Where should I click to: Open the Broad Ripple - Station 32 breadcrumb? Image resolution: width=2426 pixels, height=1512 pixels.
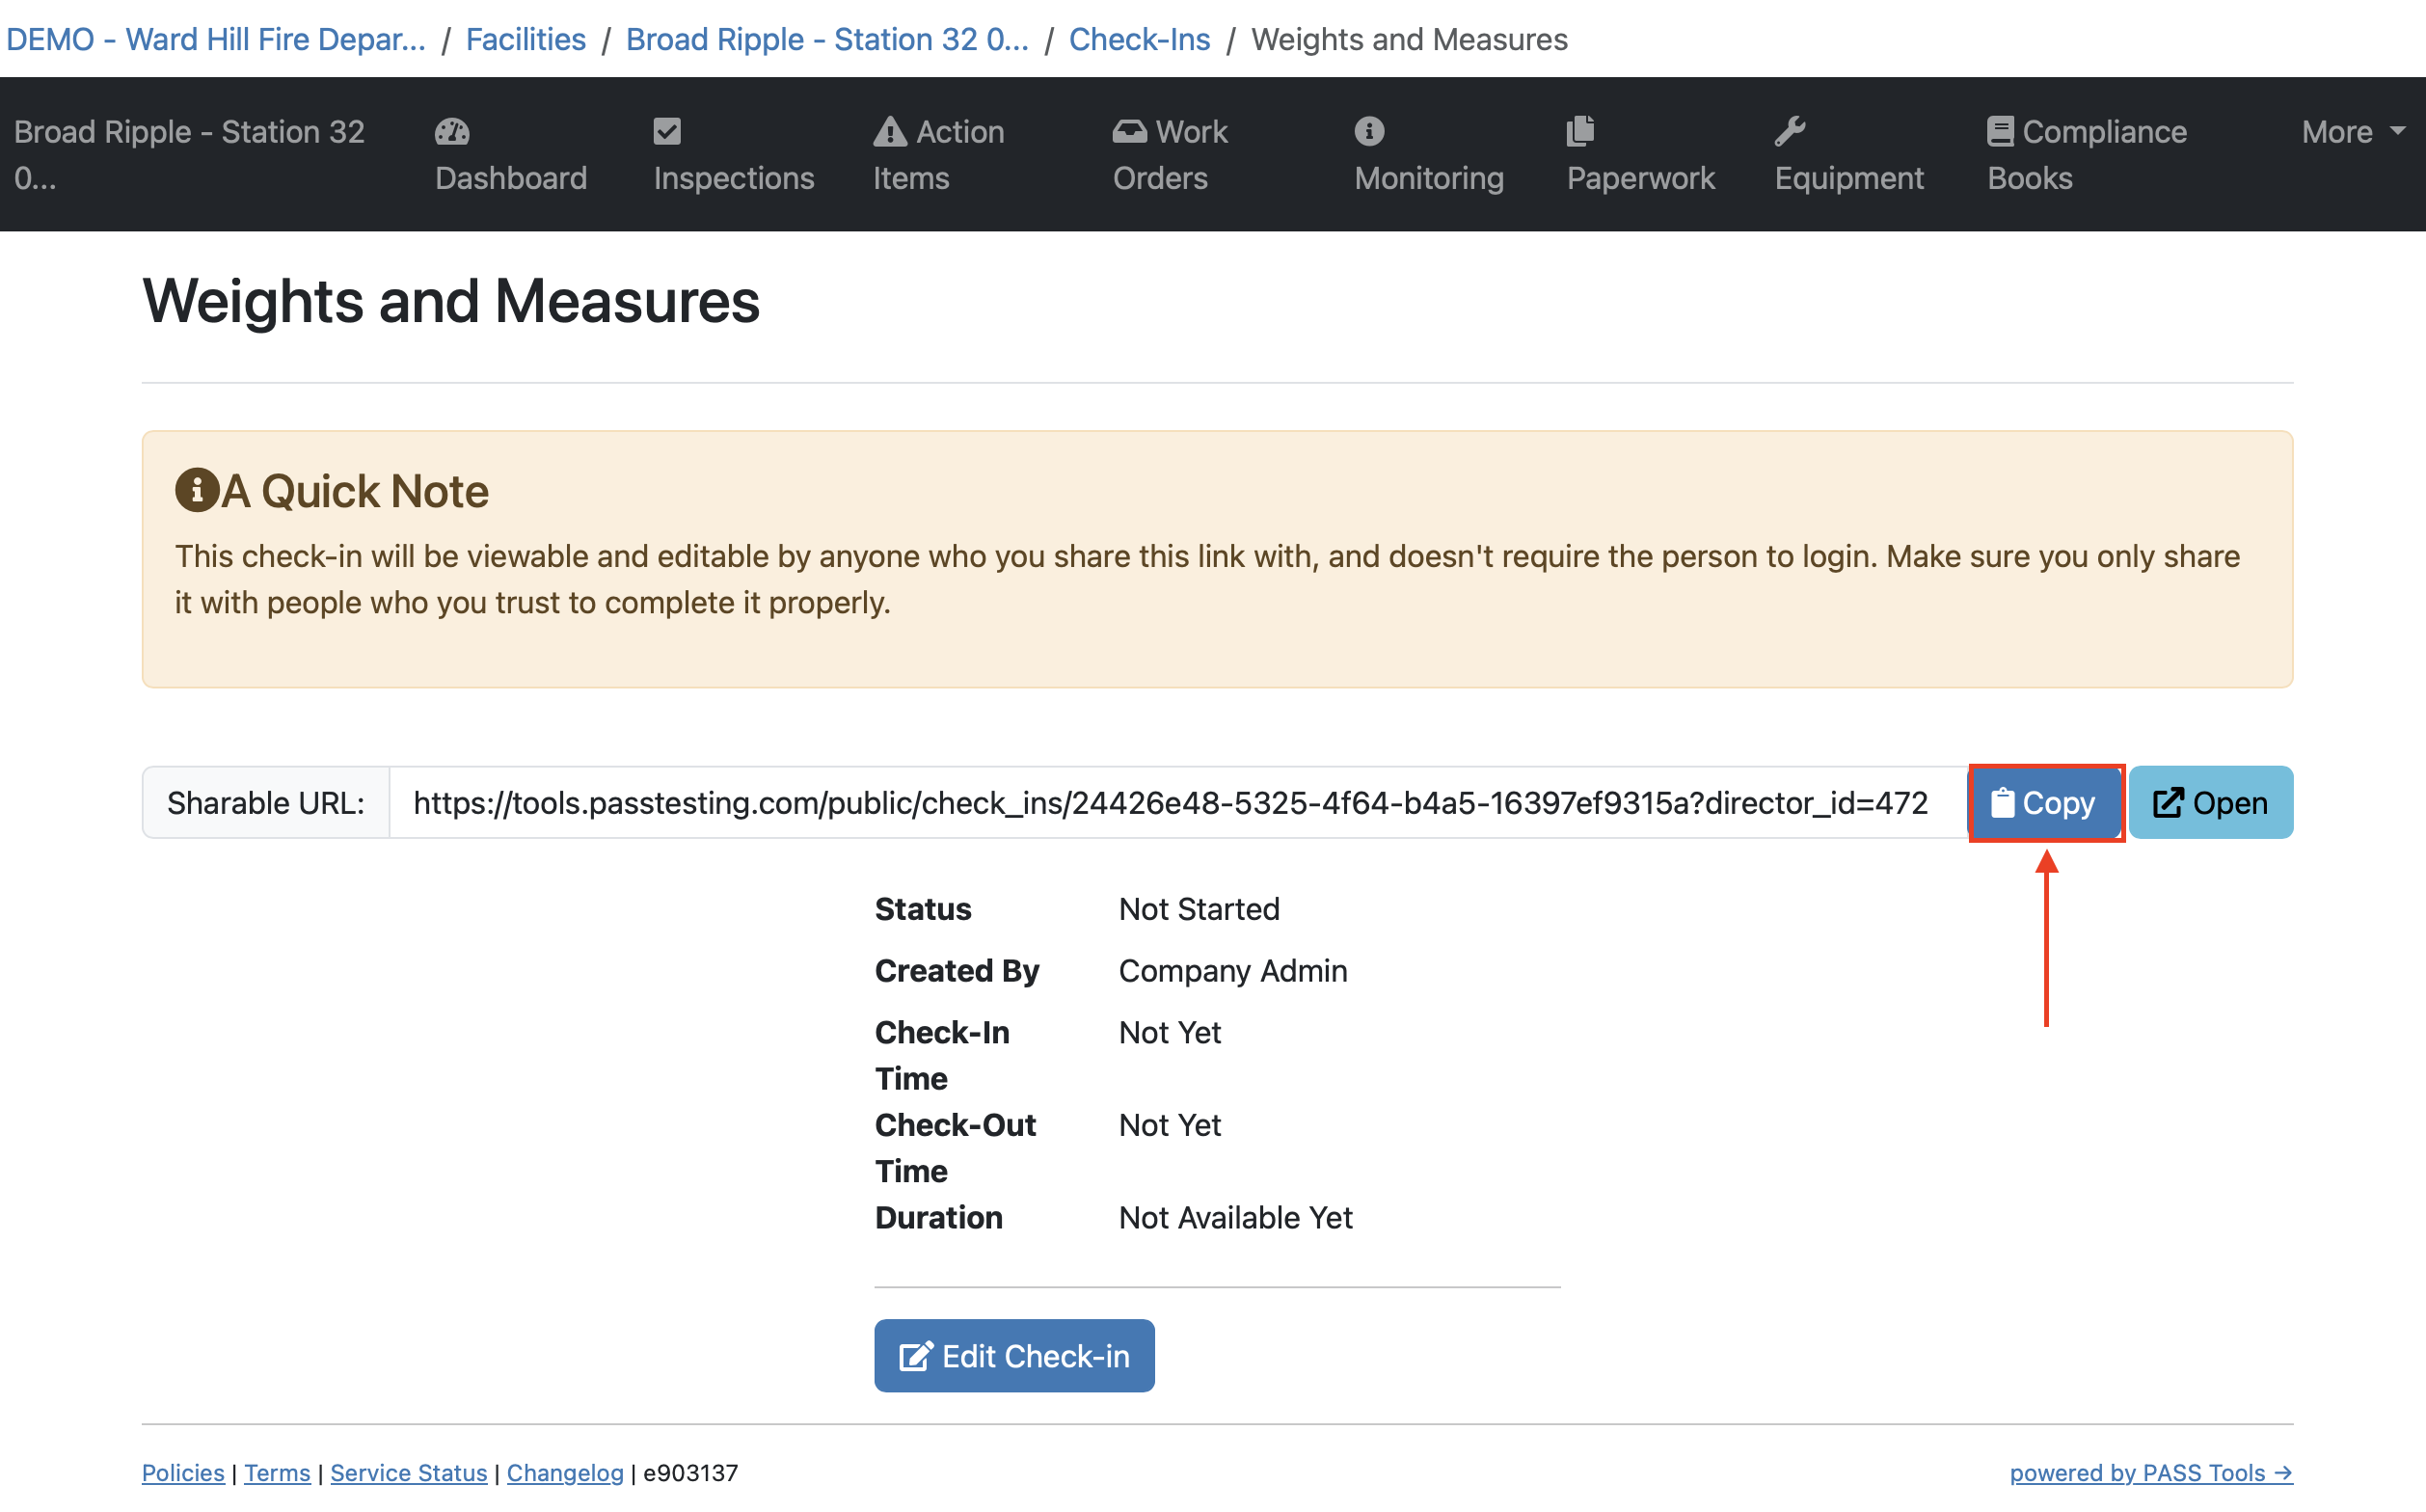[x=826, y=39]
